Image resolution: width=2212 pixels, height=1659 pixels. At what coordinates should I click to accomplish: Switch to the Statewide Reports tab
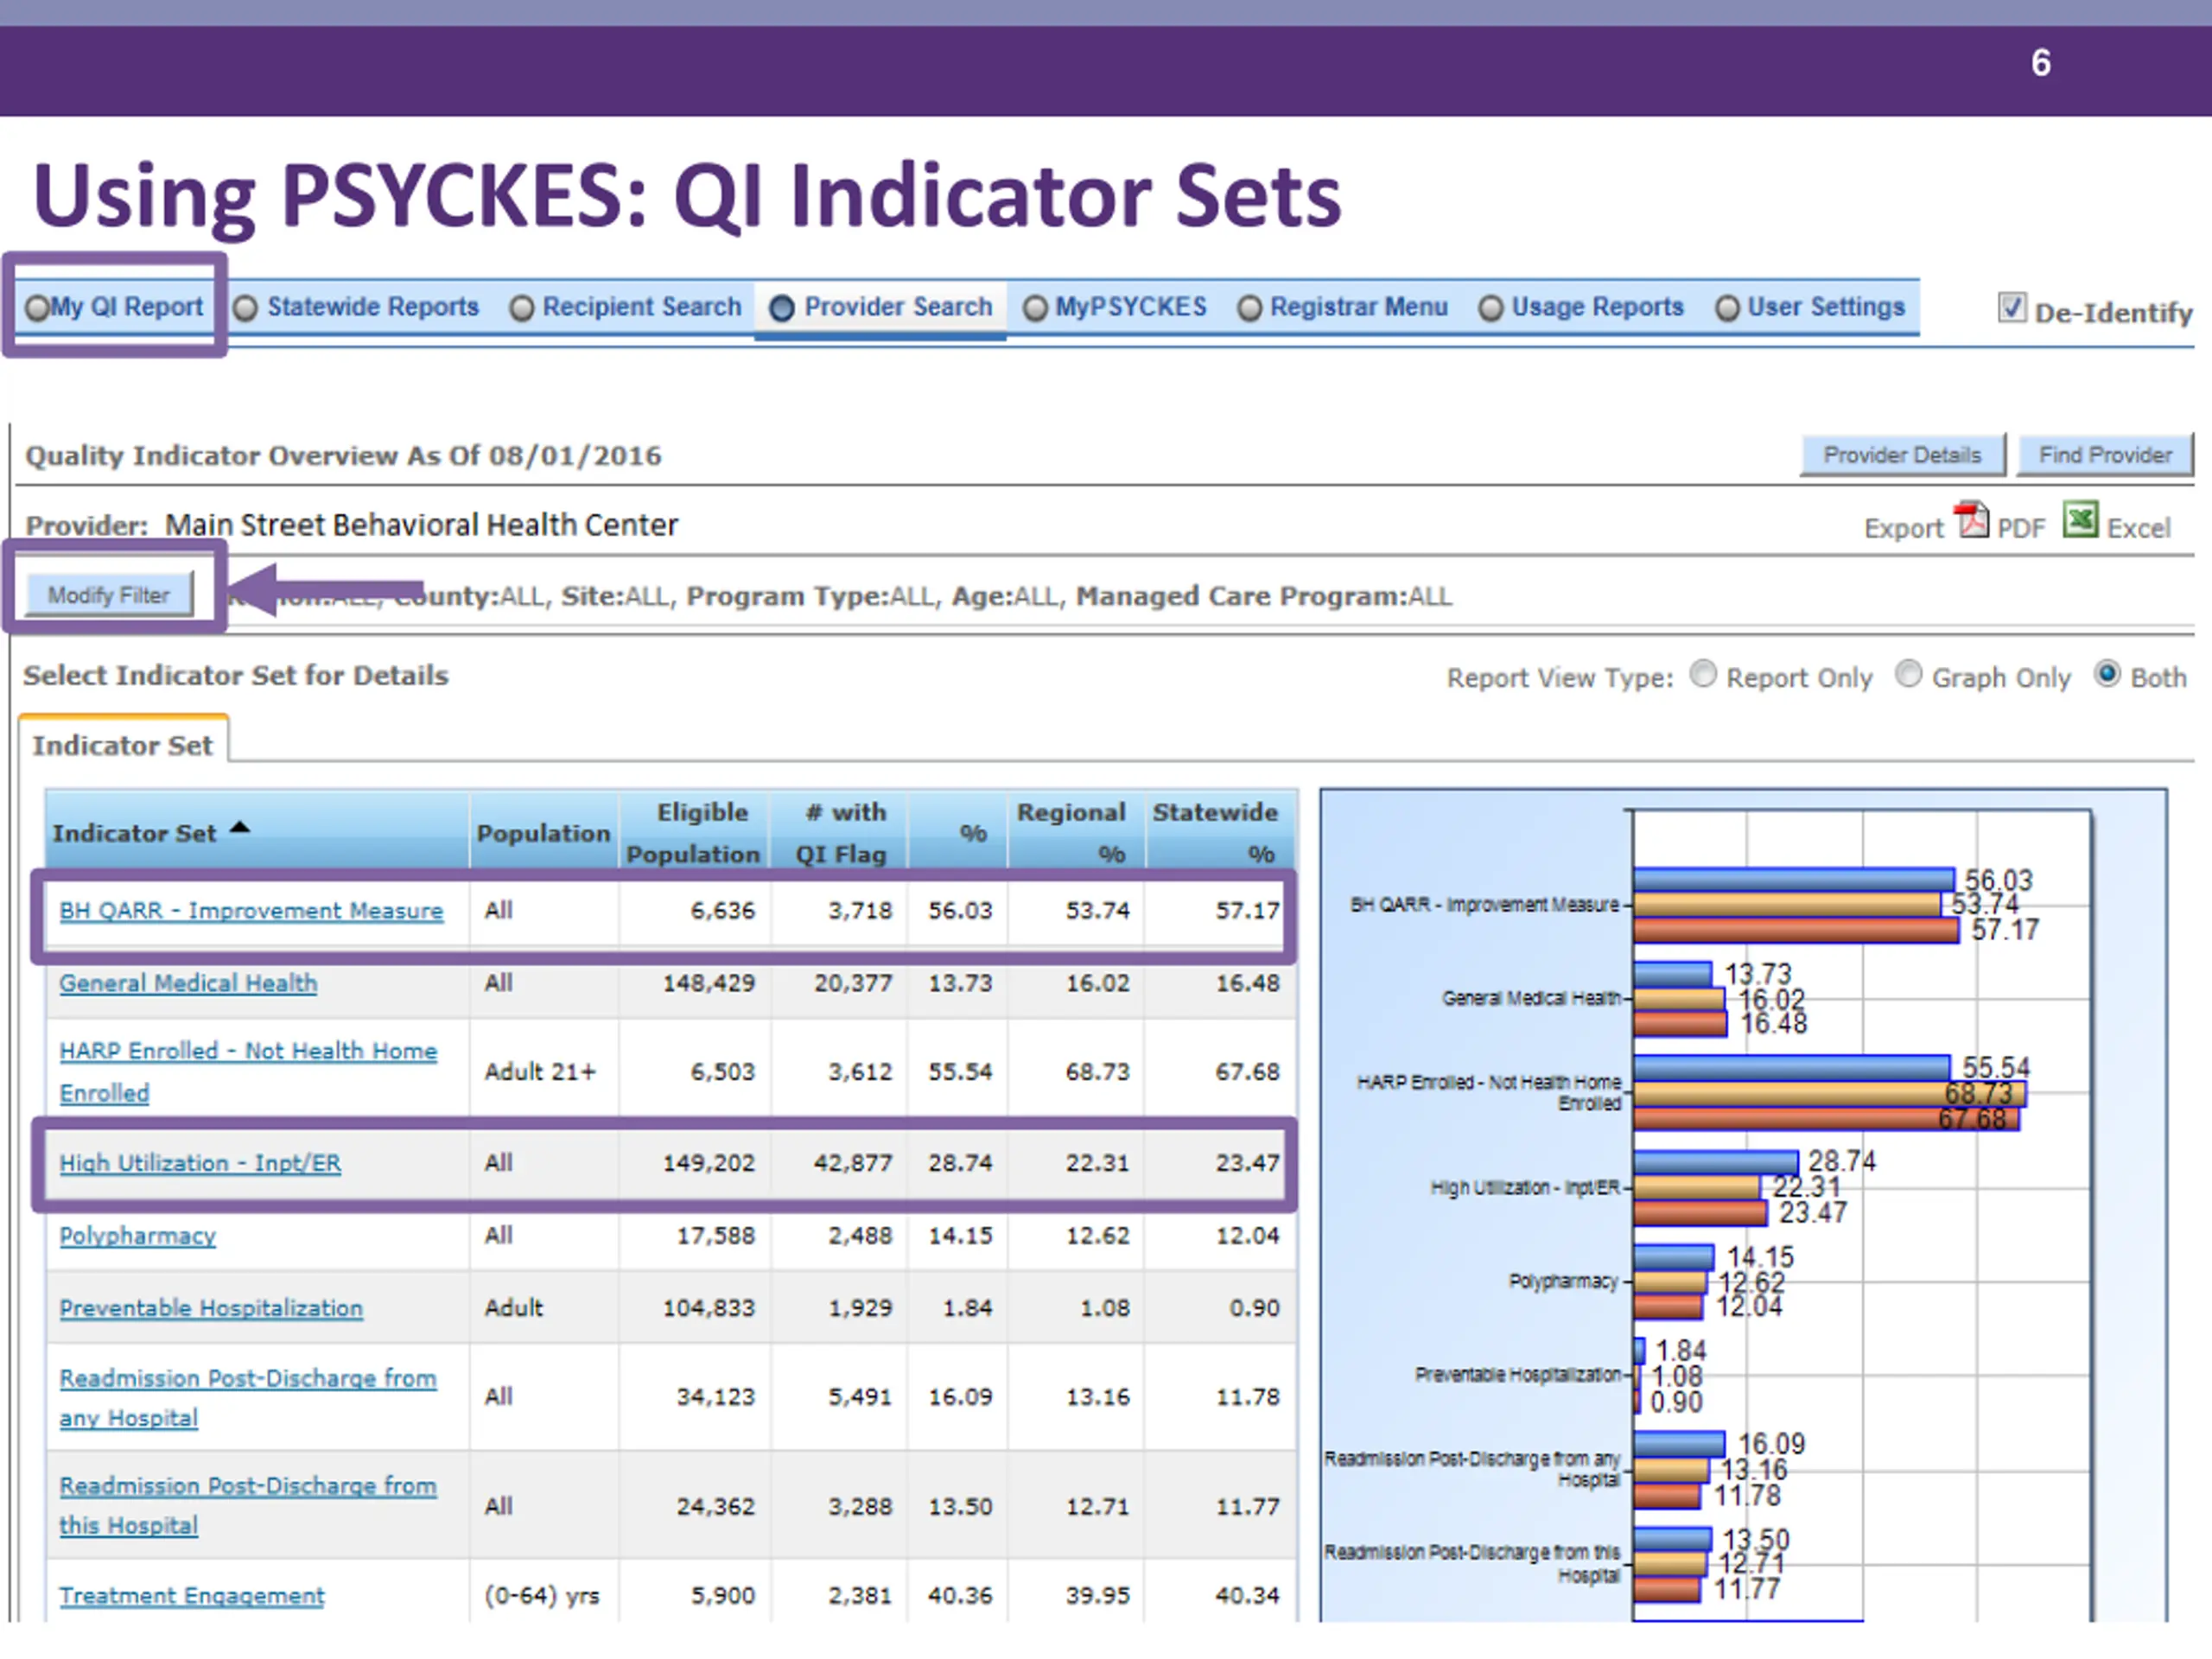point(357,307)
